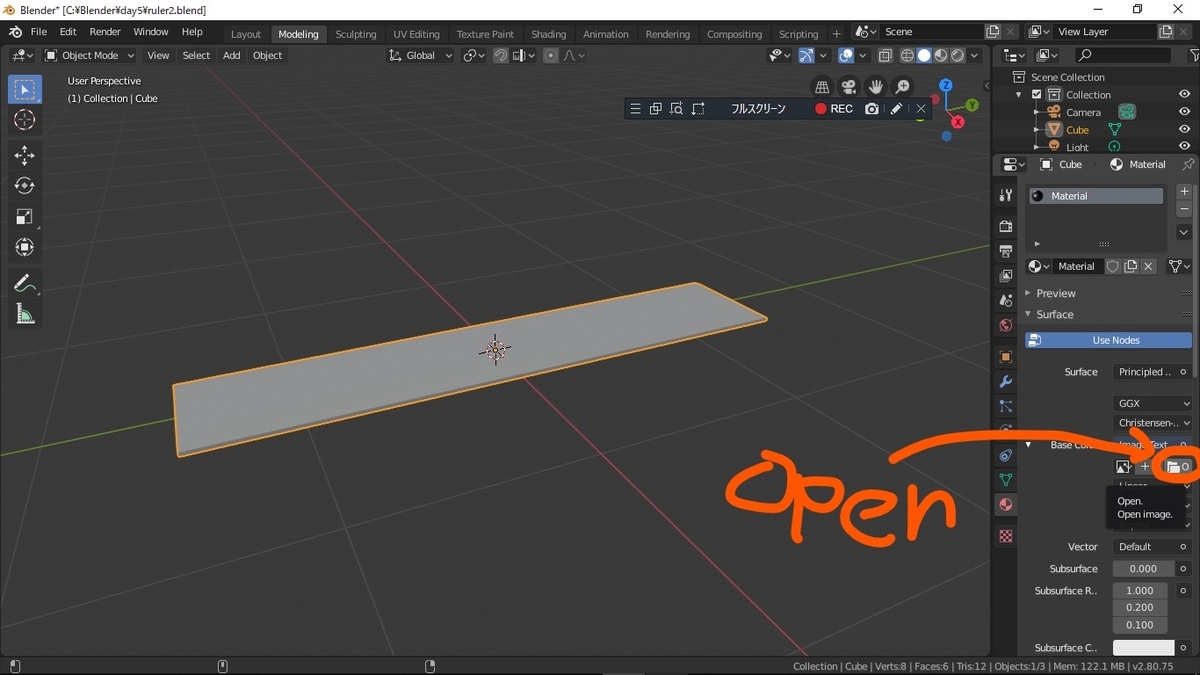Switch to the Layout workspace tab
This screenshot has height=675, width=1200.
(x=246, y=34)
